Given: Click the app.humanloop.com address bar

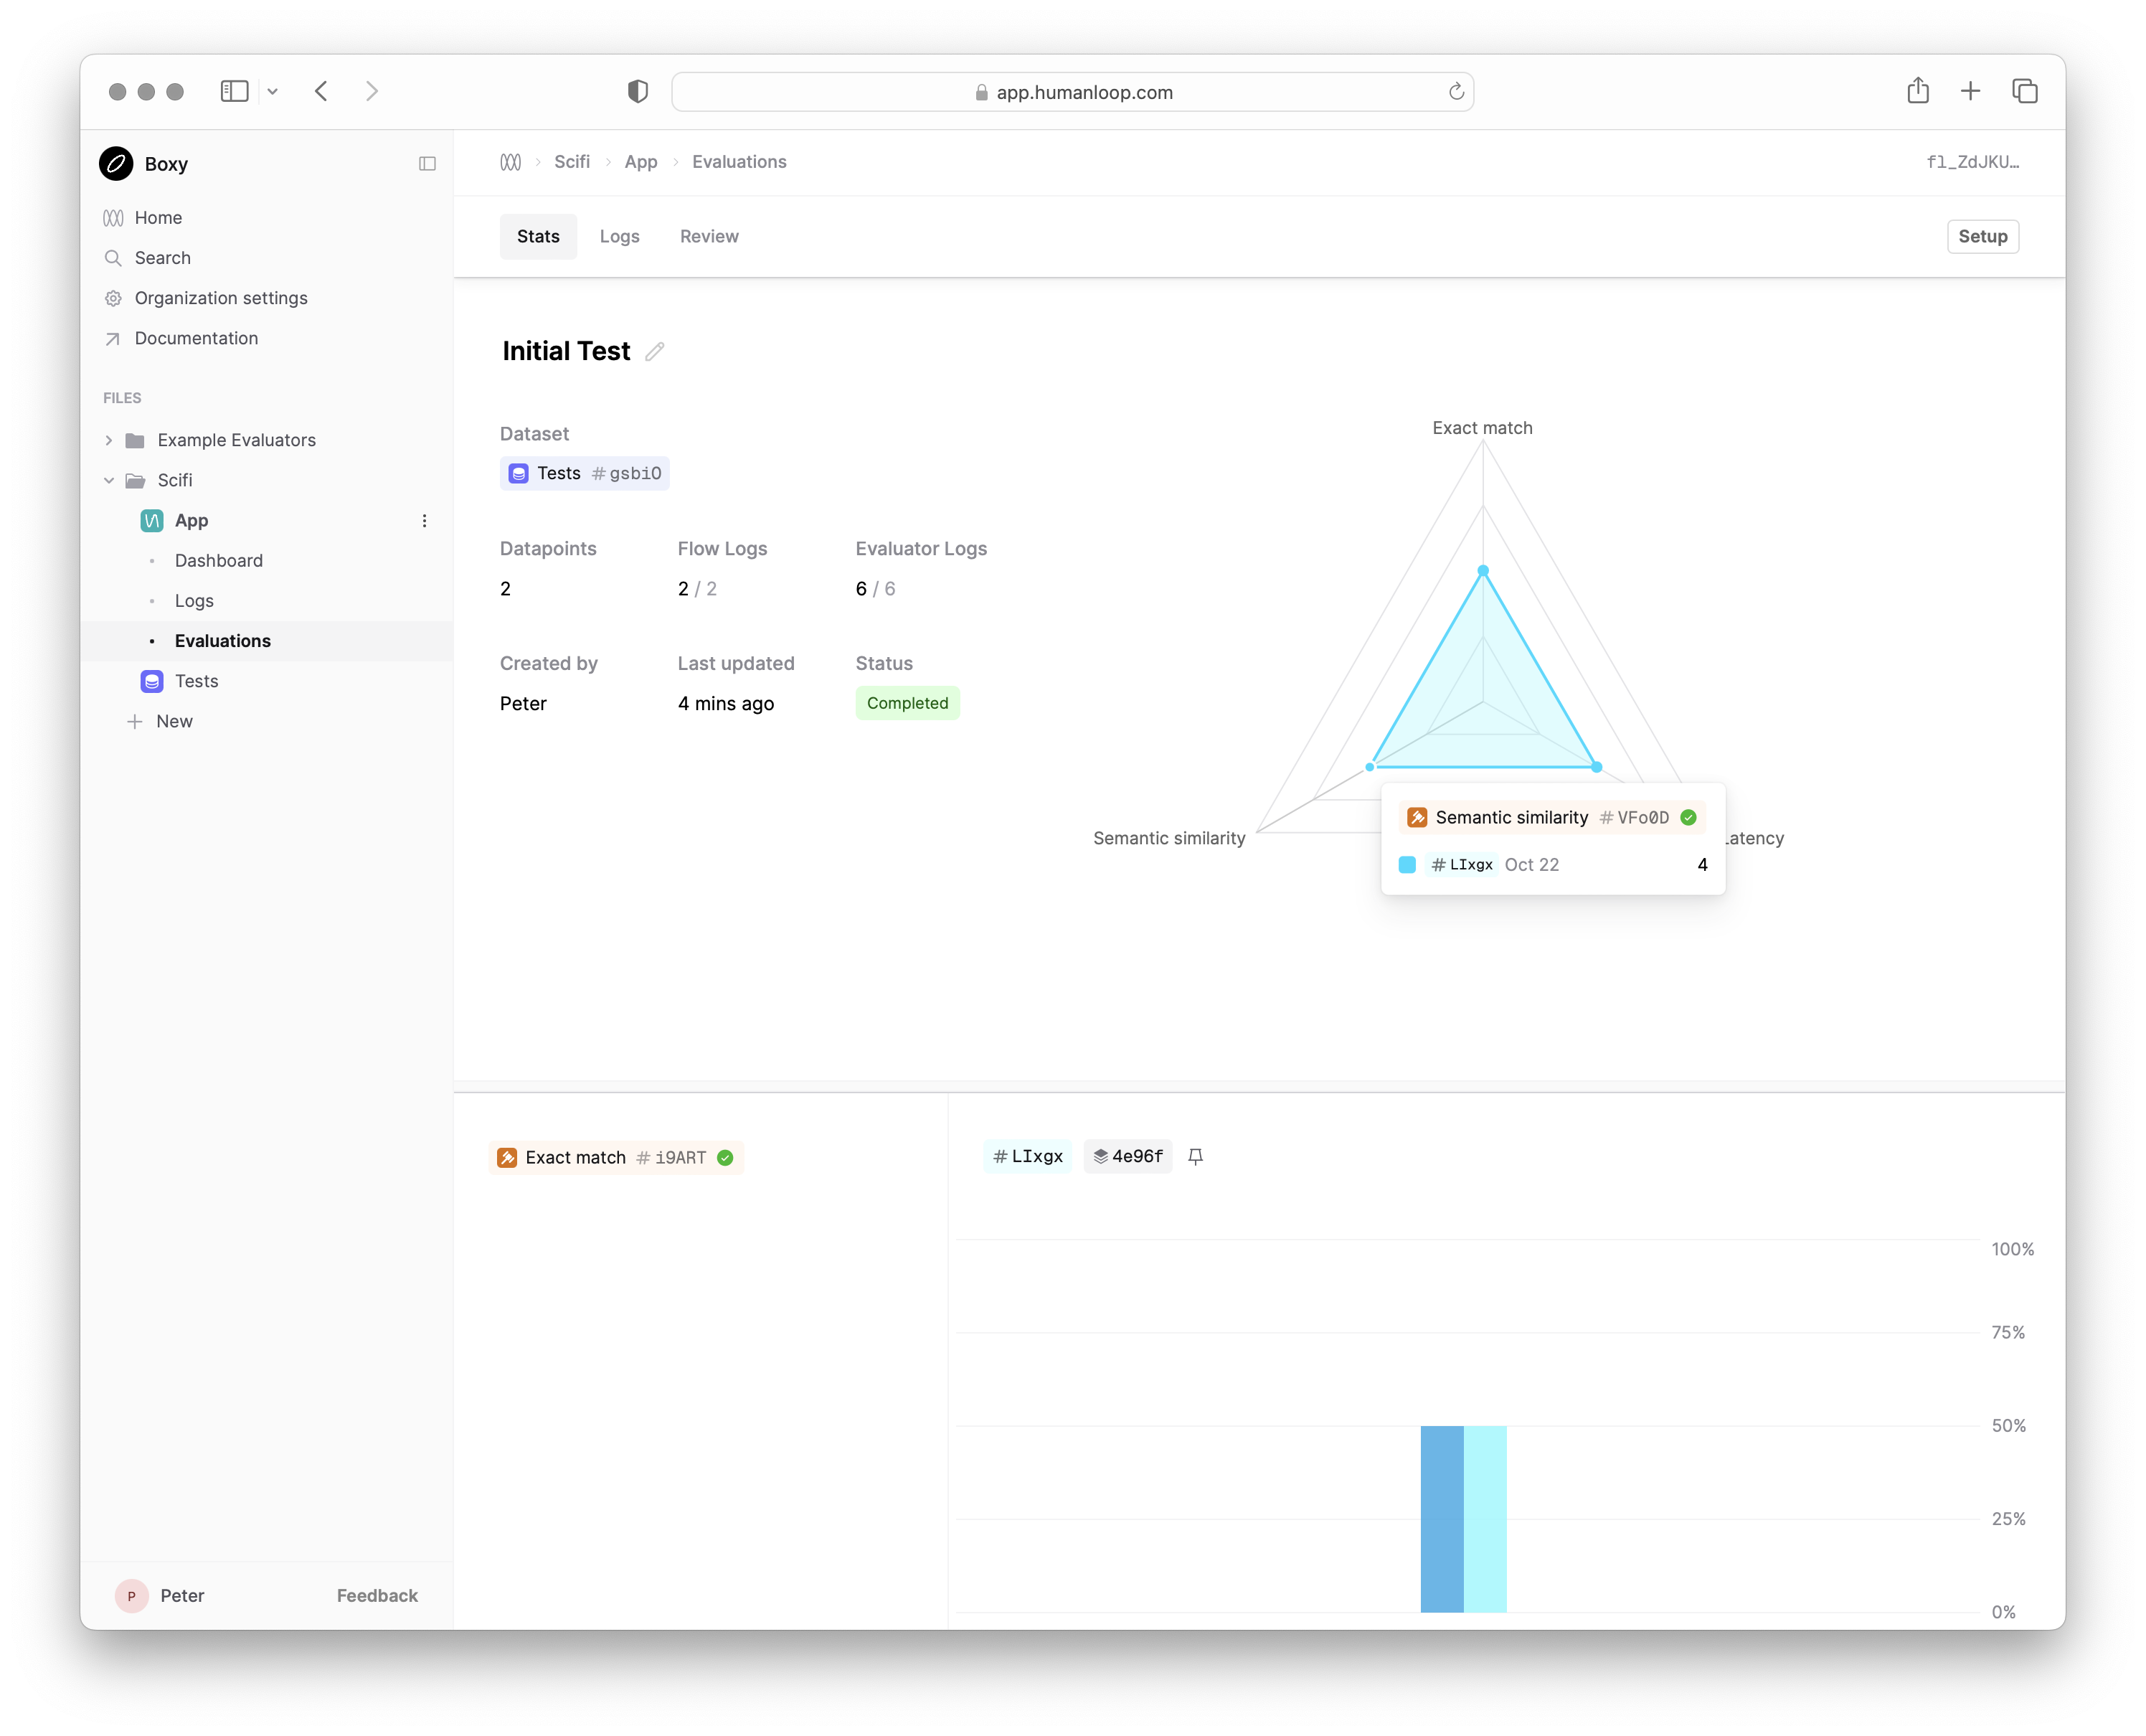Looking at the screenshot, I should [1072, 91].
